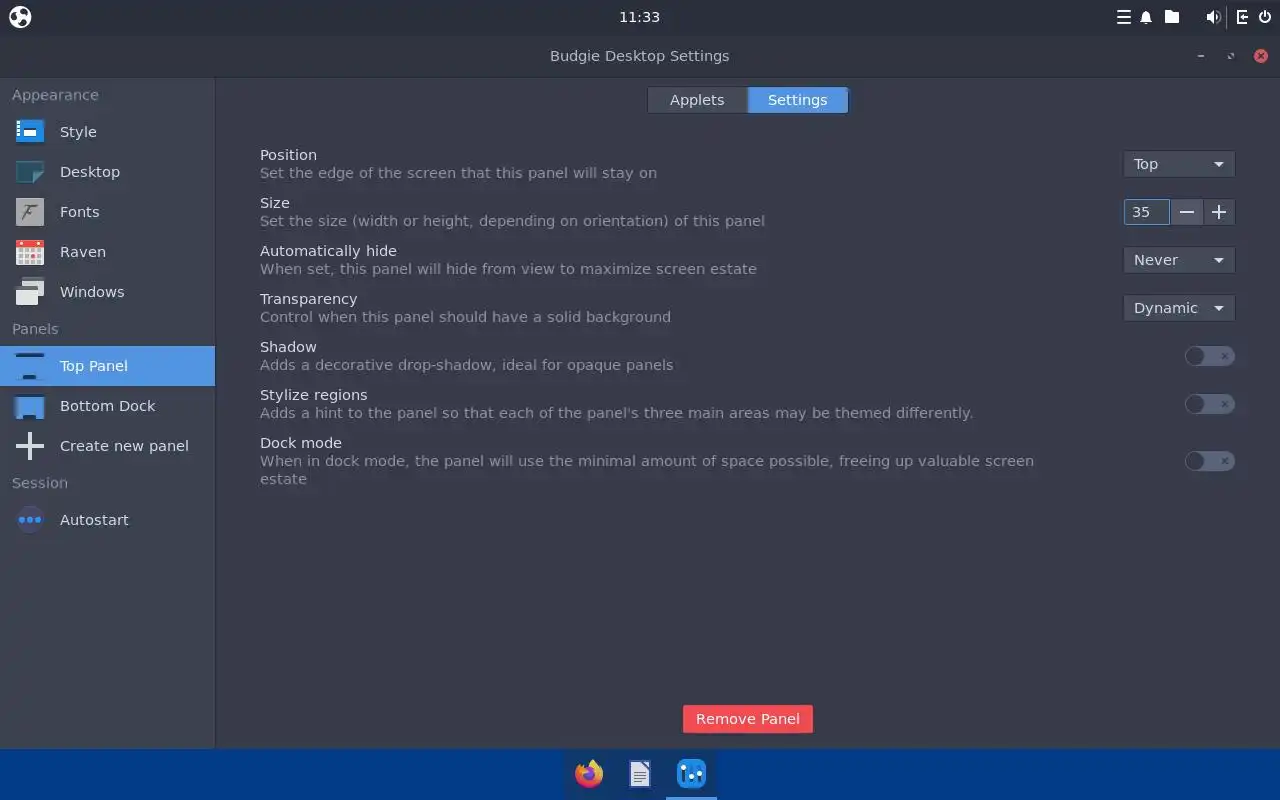Click the Size input field showing 35
This screenshot has height=800, width=1280.
[1147, 212]
